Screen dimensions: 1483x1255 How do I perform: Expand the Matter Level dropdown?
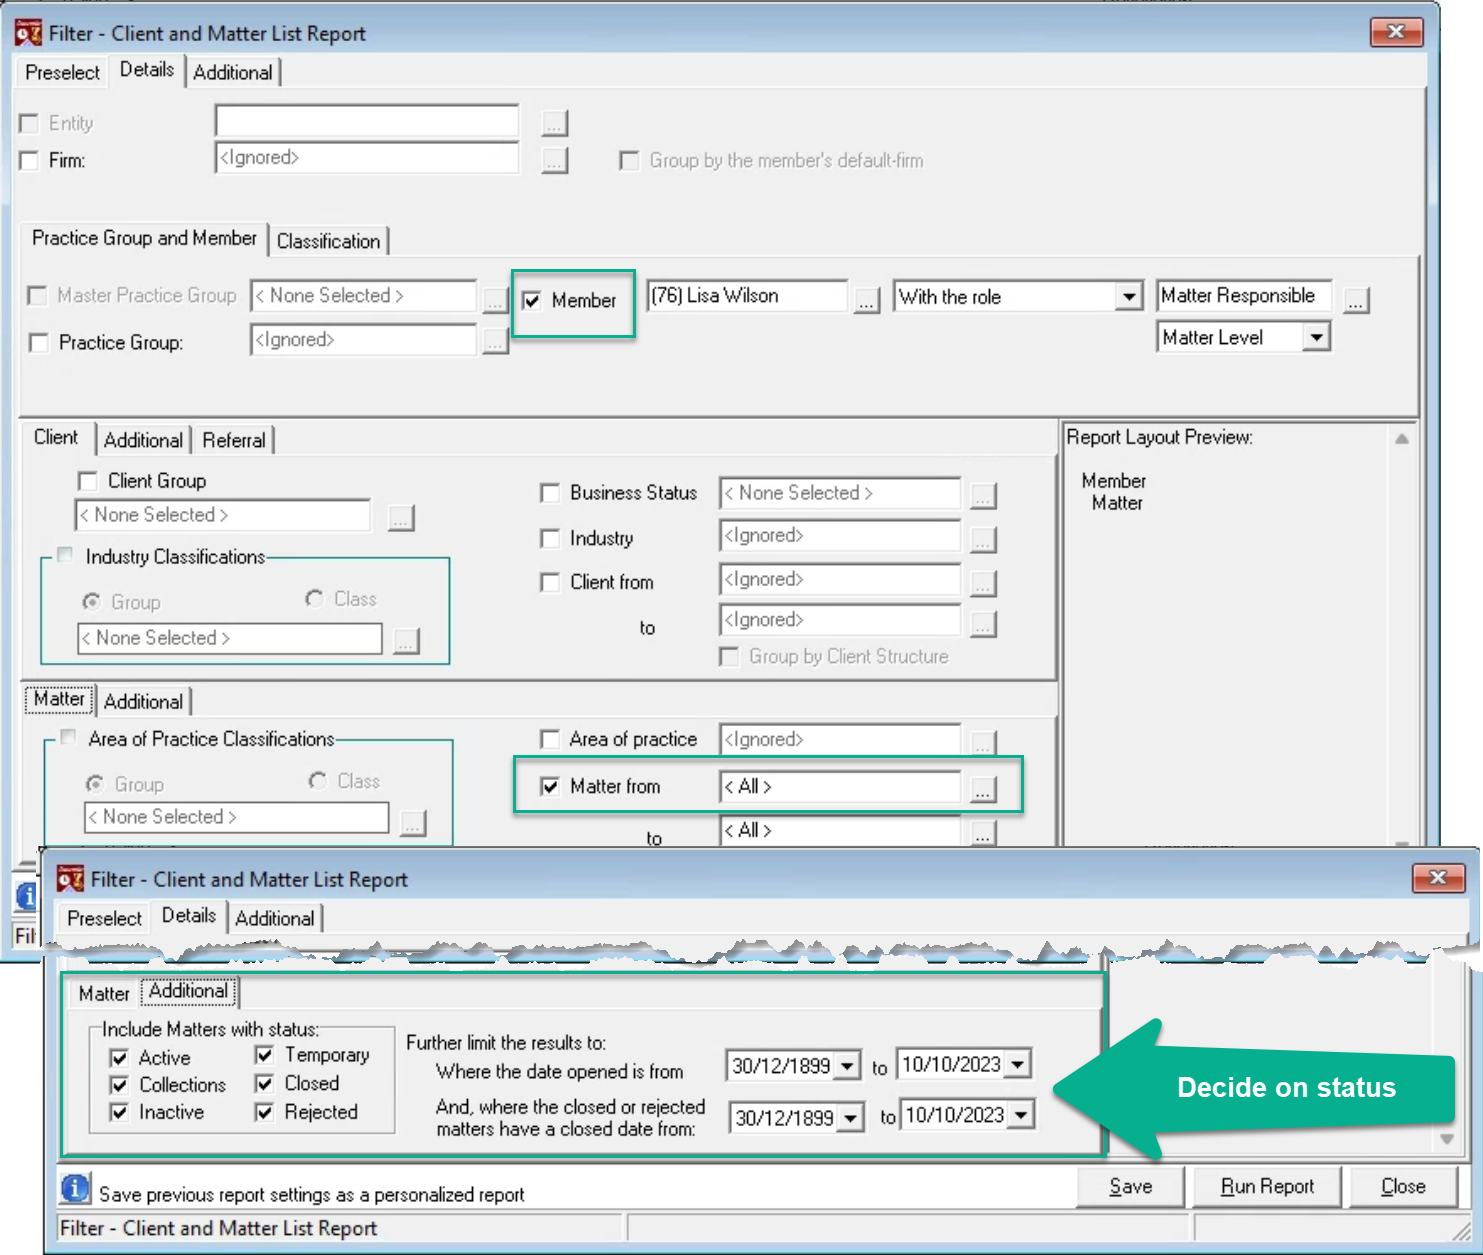tap(1317, 338)
